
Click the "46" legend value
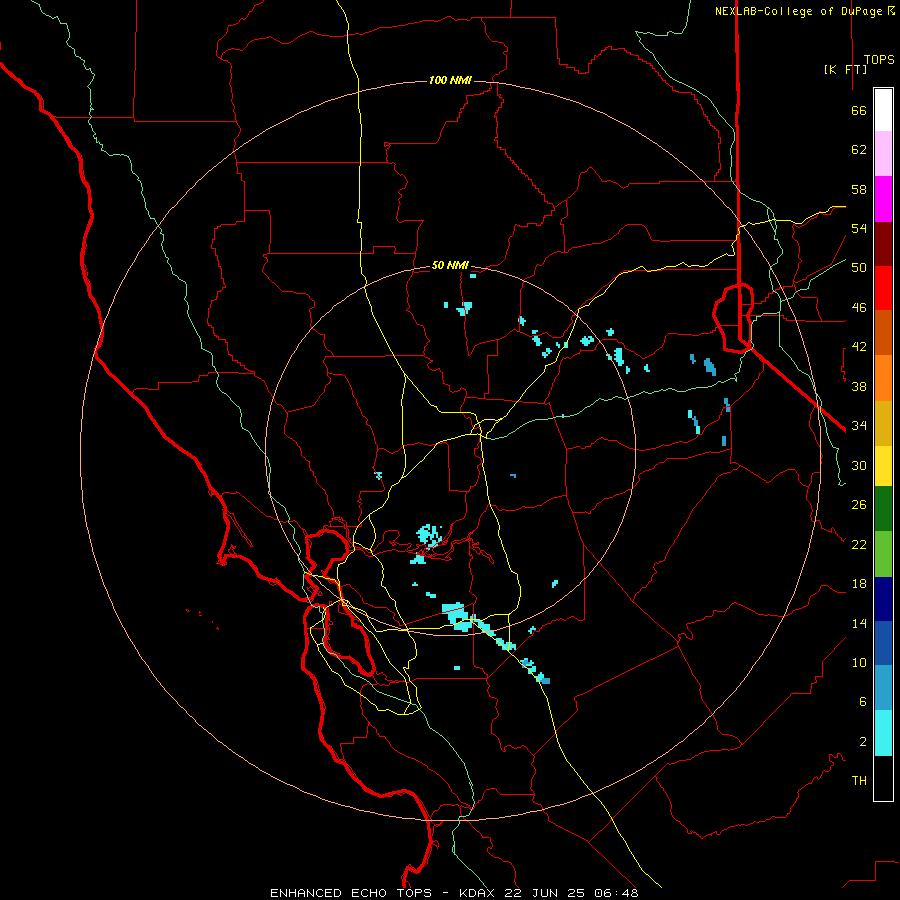pyautogui.click(x=859, y=308)
